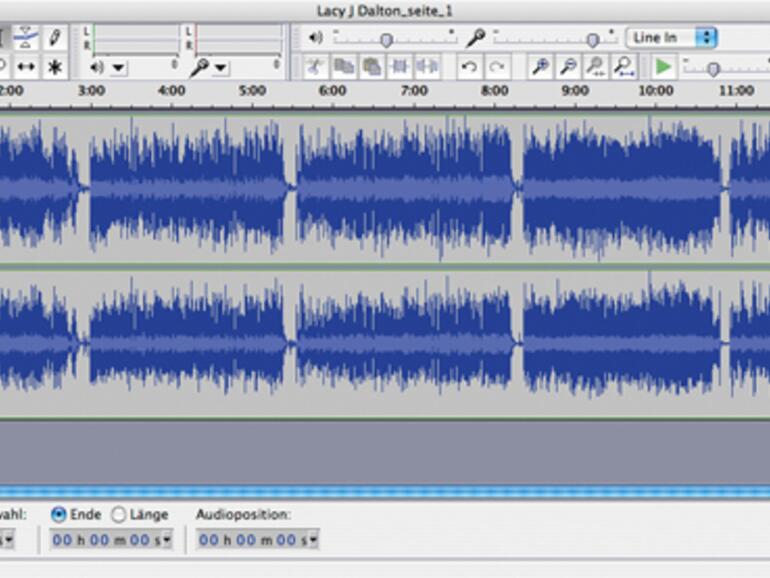Click the Copy icon in edit toolbar
The width and height of the screenshot is (770, 578).
pyautogui.click(x=343, y=67)
